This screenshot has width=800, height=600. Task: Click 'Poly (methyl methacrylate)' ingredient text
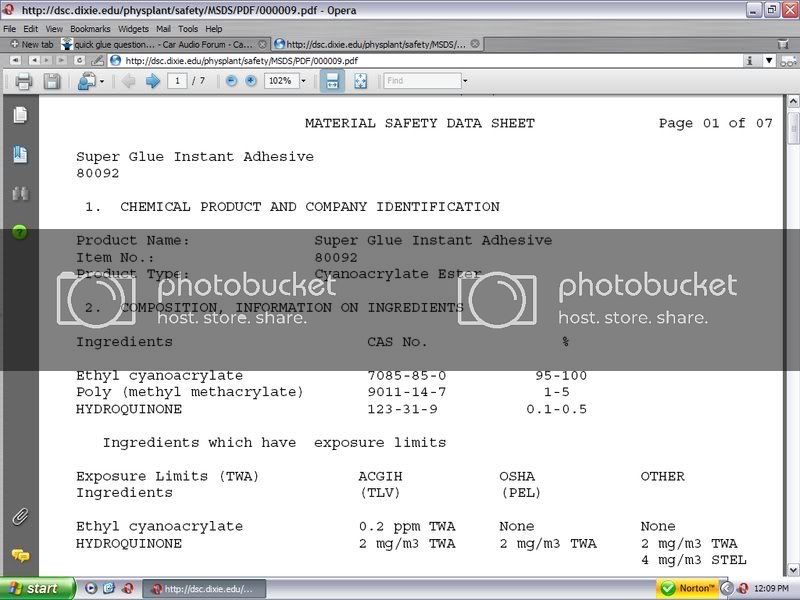[189, 392]
